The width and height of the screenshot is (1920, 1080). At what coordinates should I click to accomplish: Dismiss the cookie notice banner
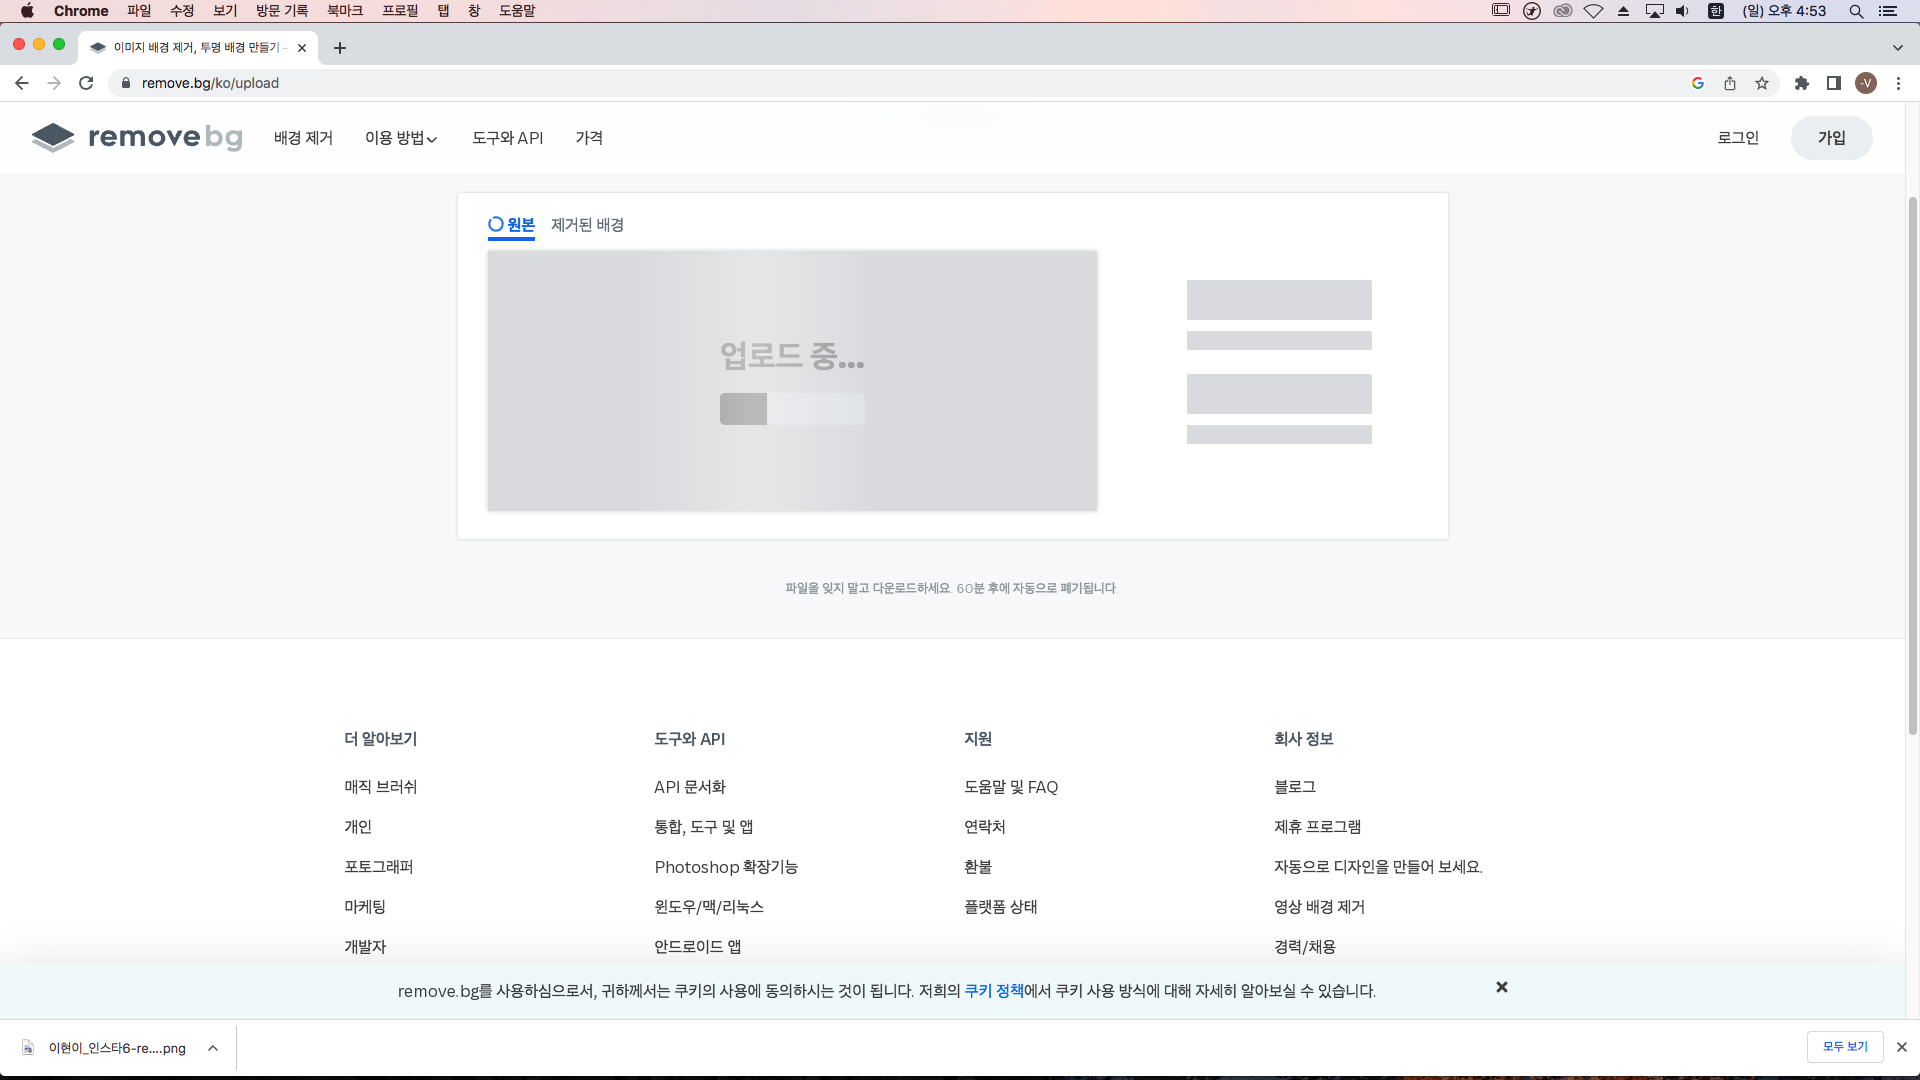tap(1501, 987)
